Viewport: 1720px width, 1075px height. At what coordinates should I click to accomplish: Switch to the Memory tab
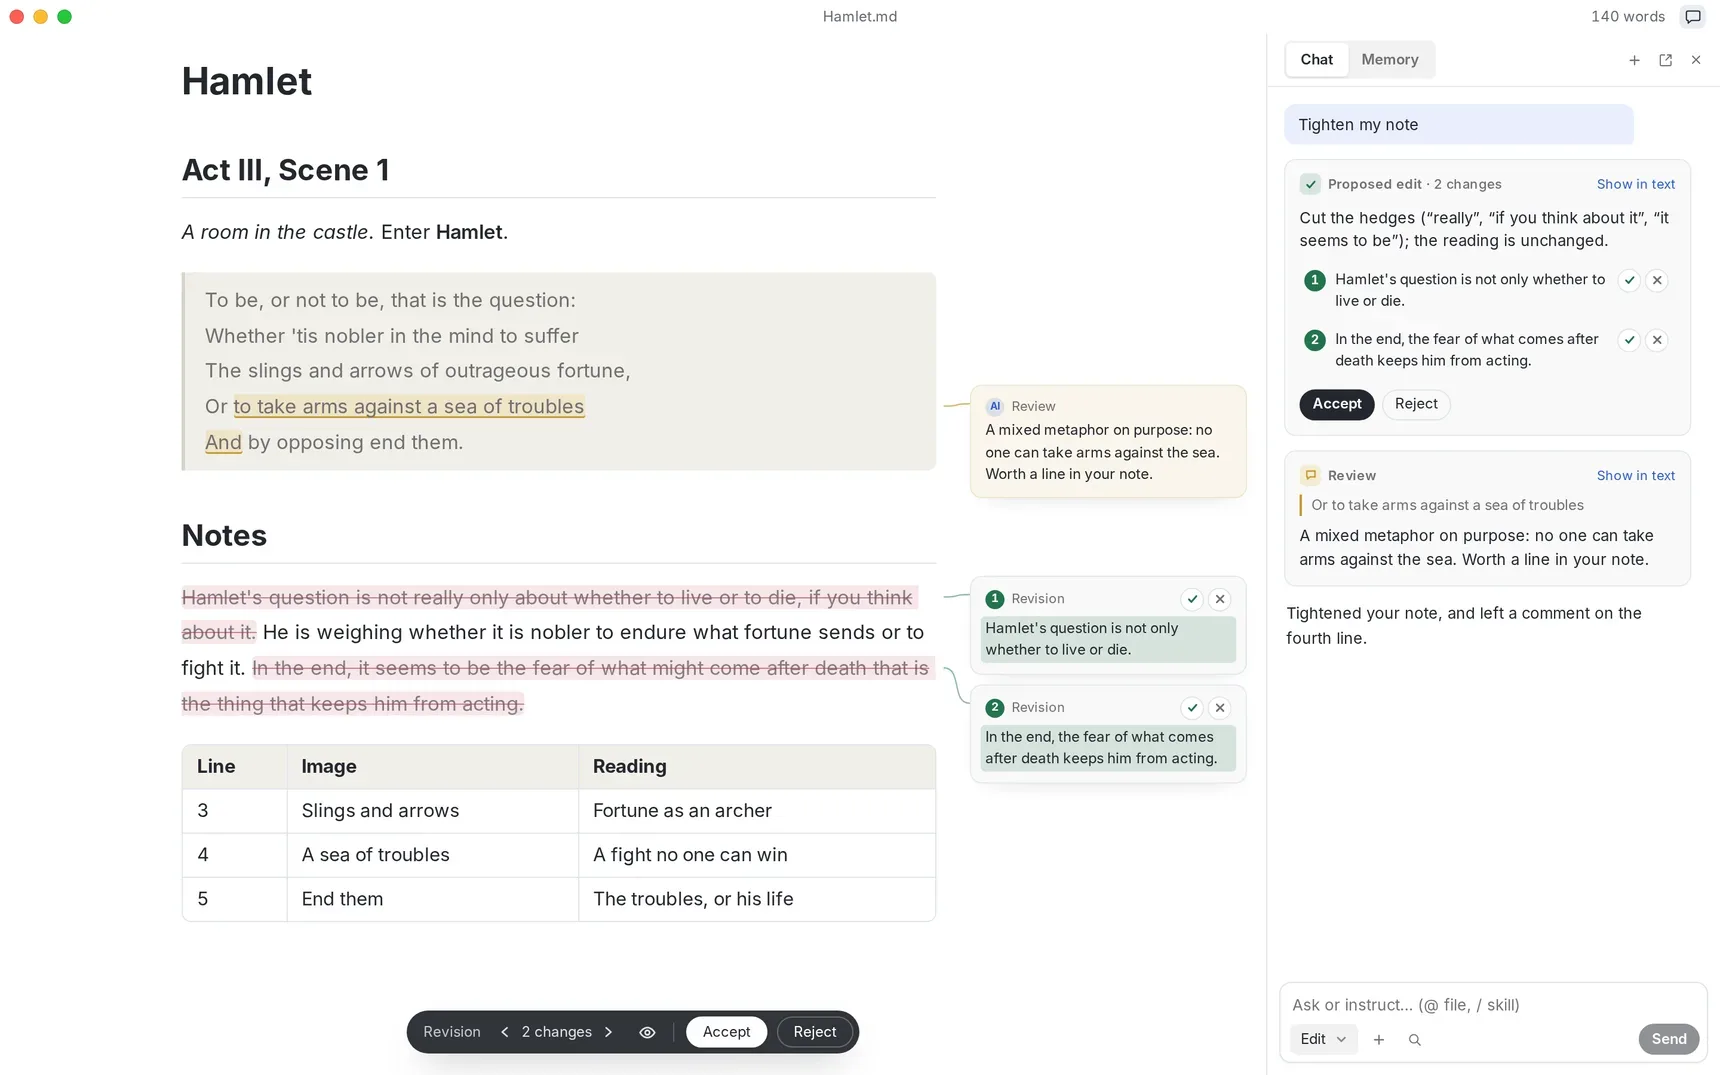[x=1390, y=60]
